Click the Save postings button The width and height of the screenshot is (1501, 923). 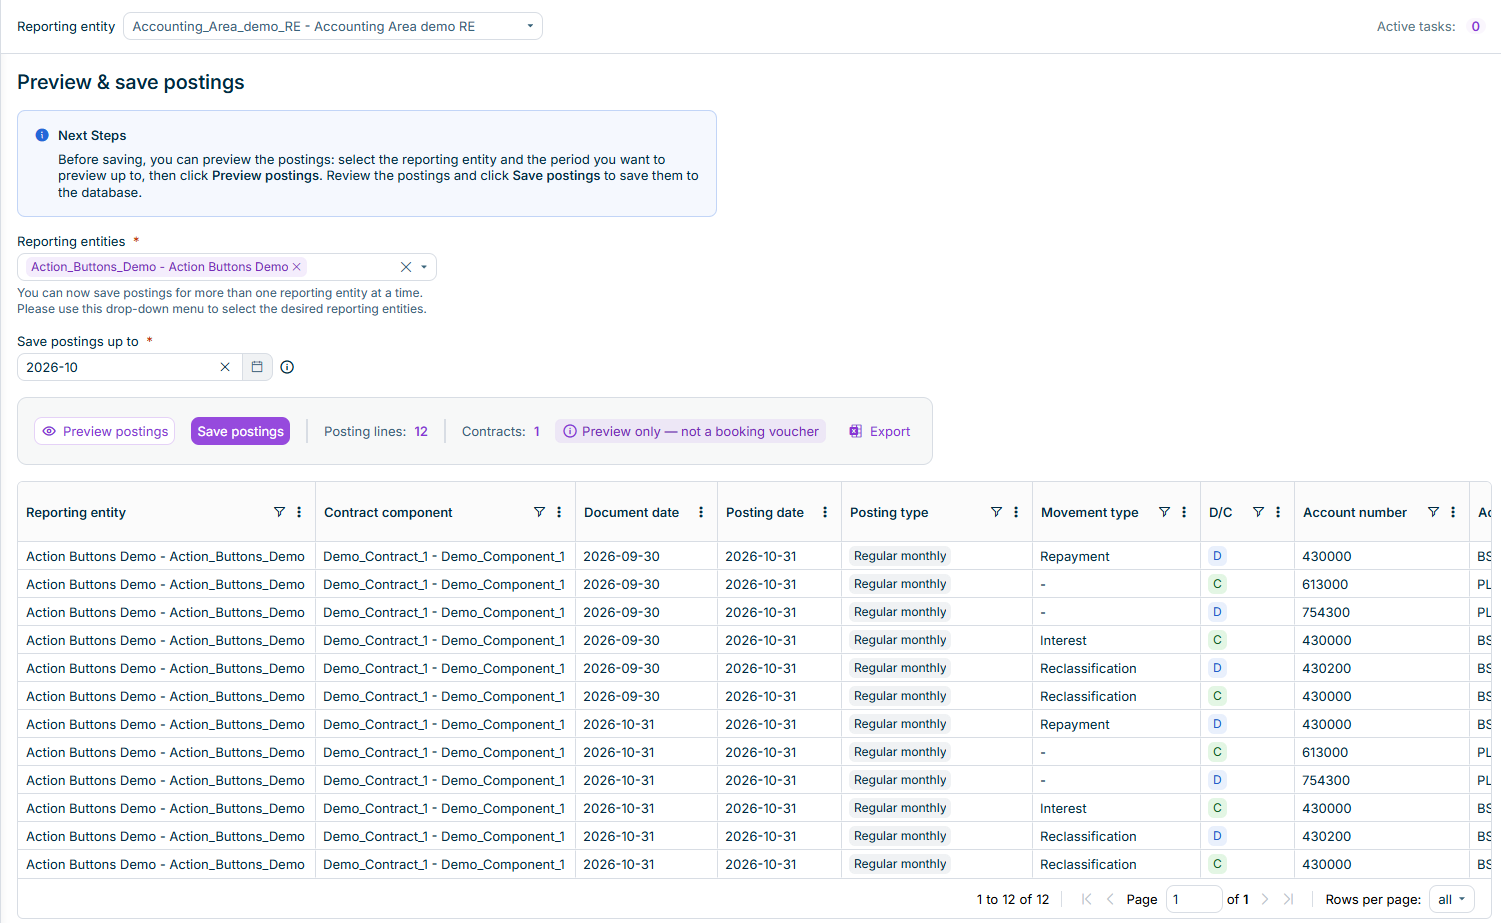tap(240, 431)
